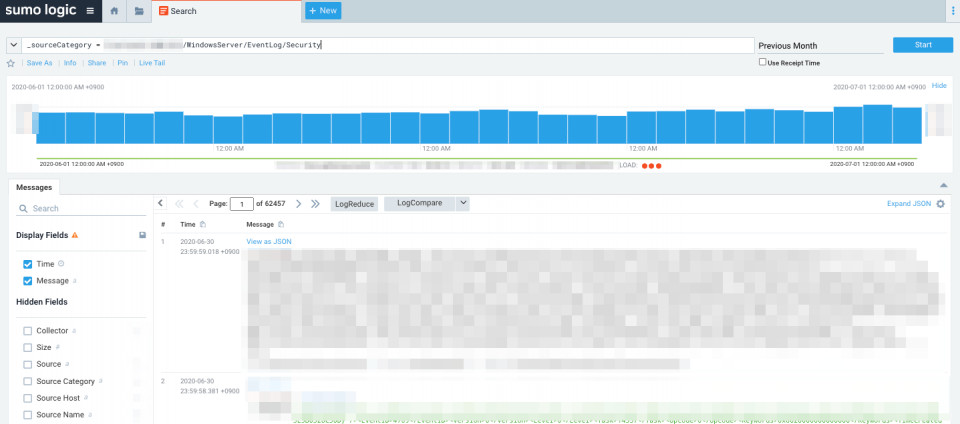Viewport: 960px width, 424px height.
Task: Open the results settings gear icon
Action: (940, 204)
